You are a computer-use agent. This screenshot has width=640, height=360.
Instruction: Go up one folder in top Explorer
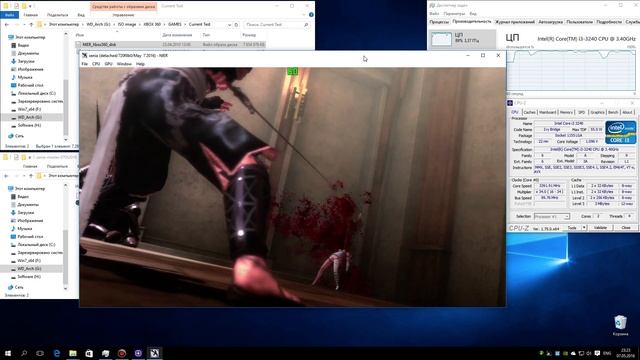pyautogui.click(x=31, y=24)
